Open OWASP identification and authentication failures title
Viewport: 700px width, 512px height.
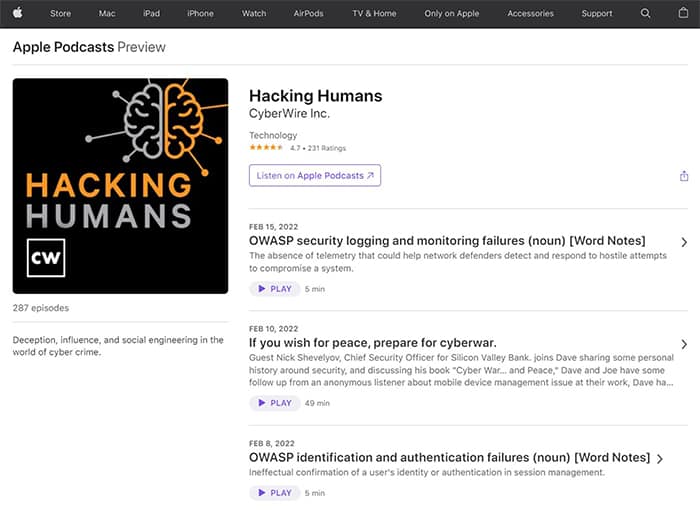point(449,458)
